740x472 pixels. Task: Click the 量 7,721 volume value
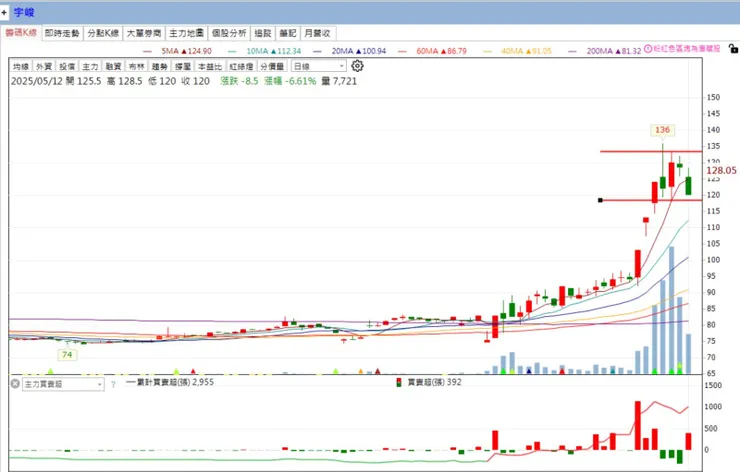tap(339, 81)
